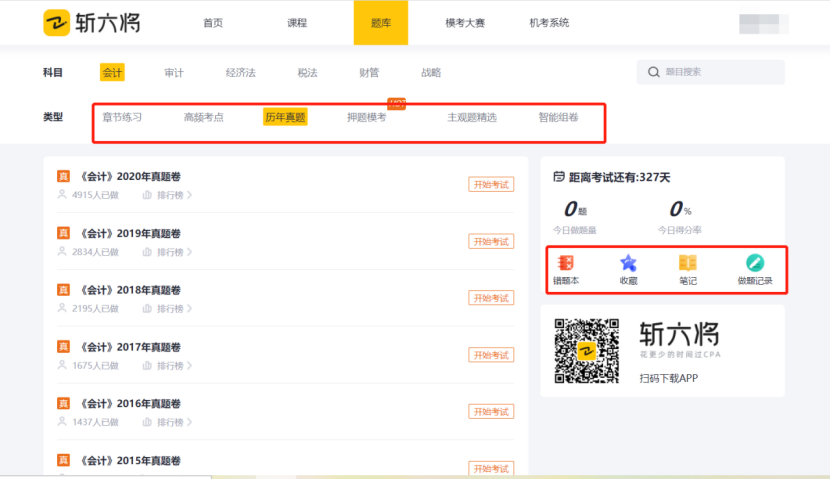Open the 收藏 favorites star
The width and height of the screenshot is (830, 480).
coord(628,270)
